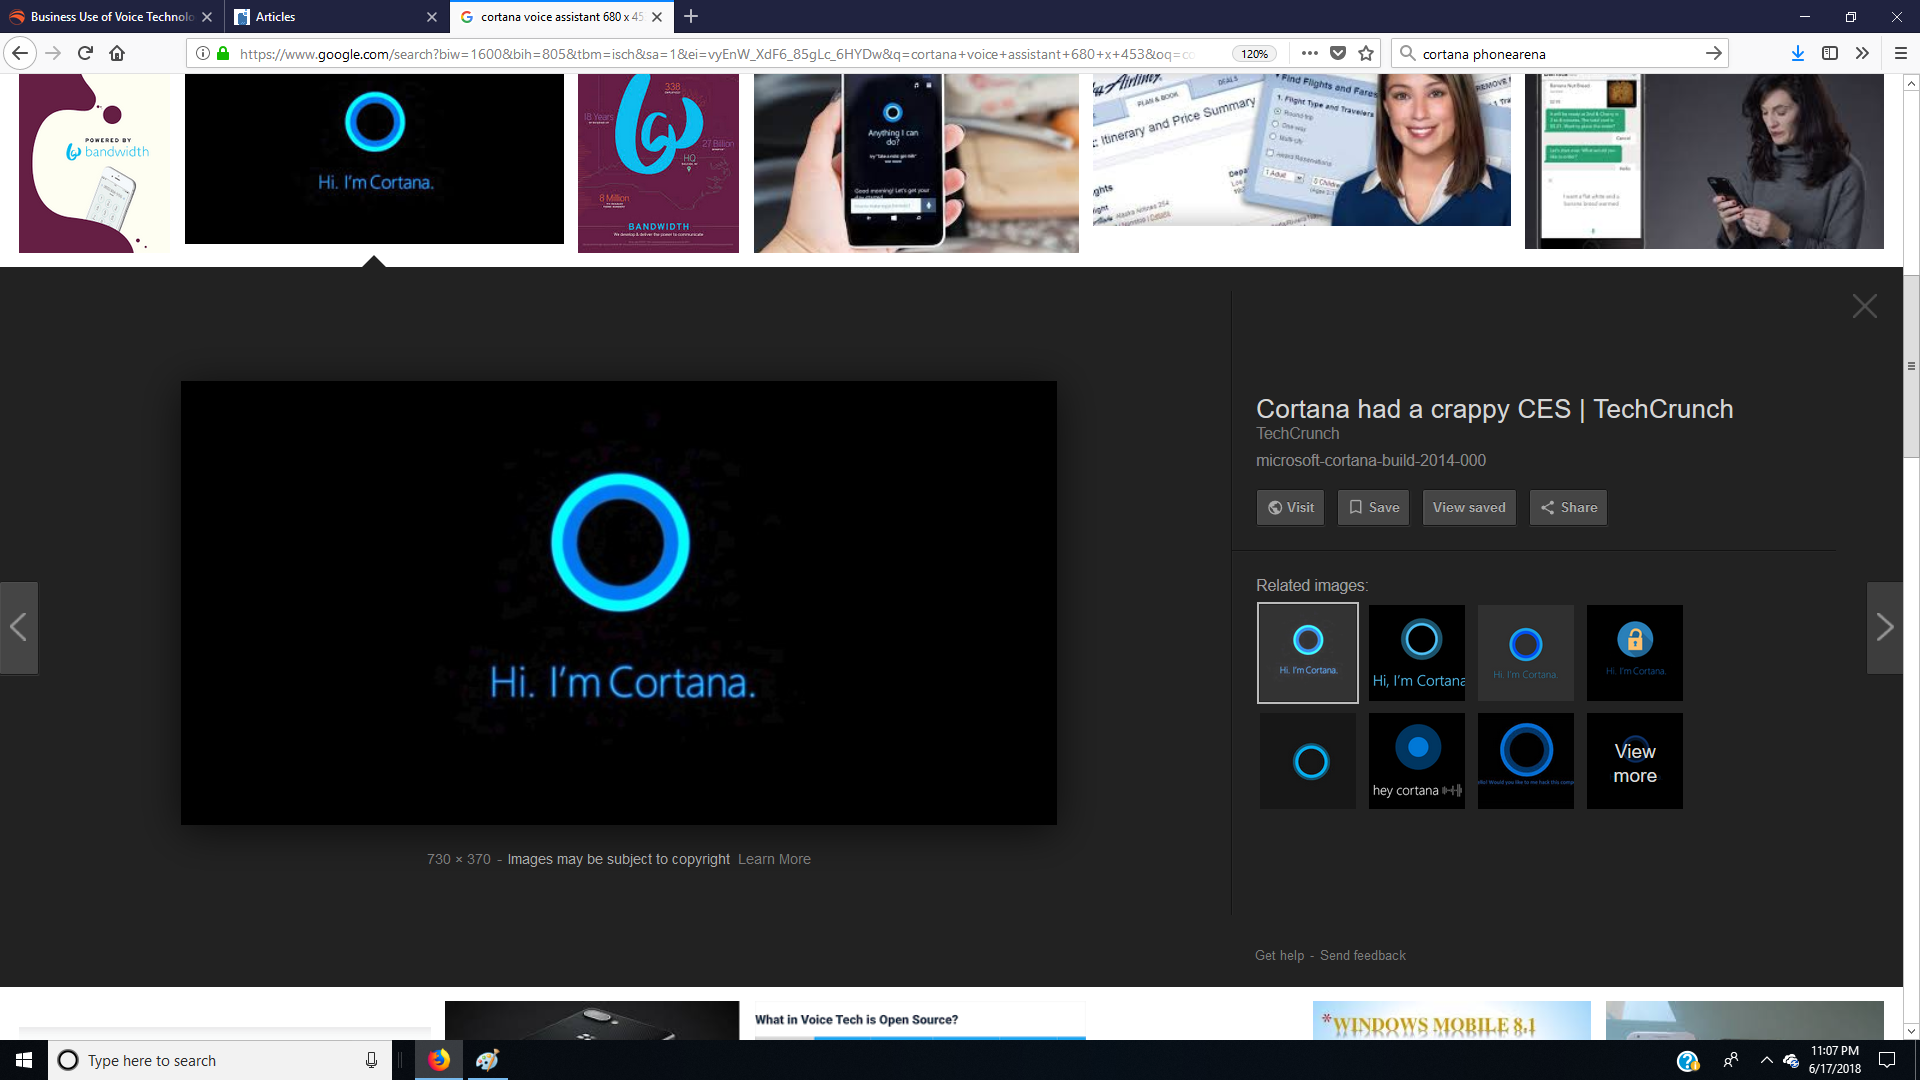Open the browser home page
Image resolution: width=1920 pixels, height=1080 pixels.
[117, 53]
